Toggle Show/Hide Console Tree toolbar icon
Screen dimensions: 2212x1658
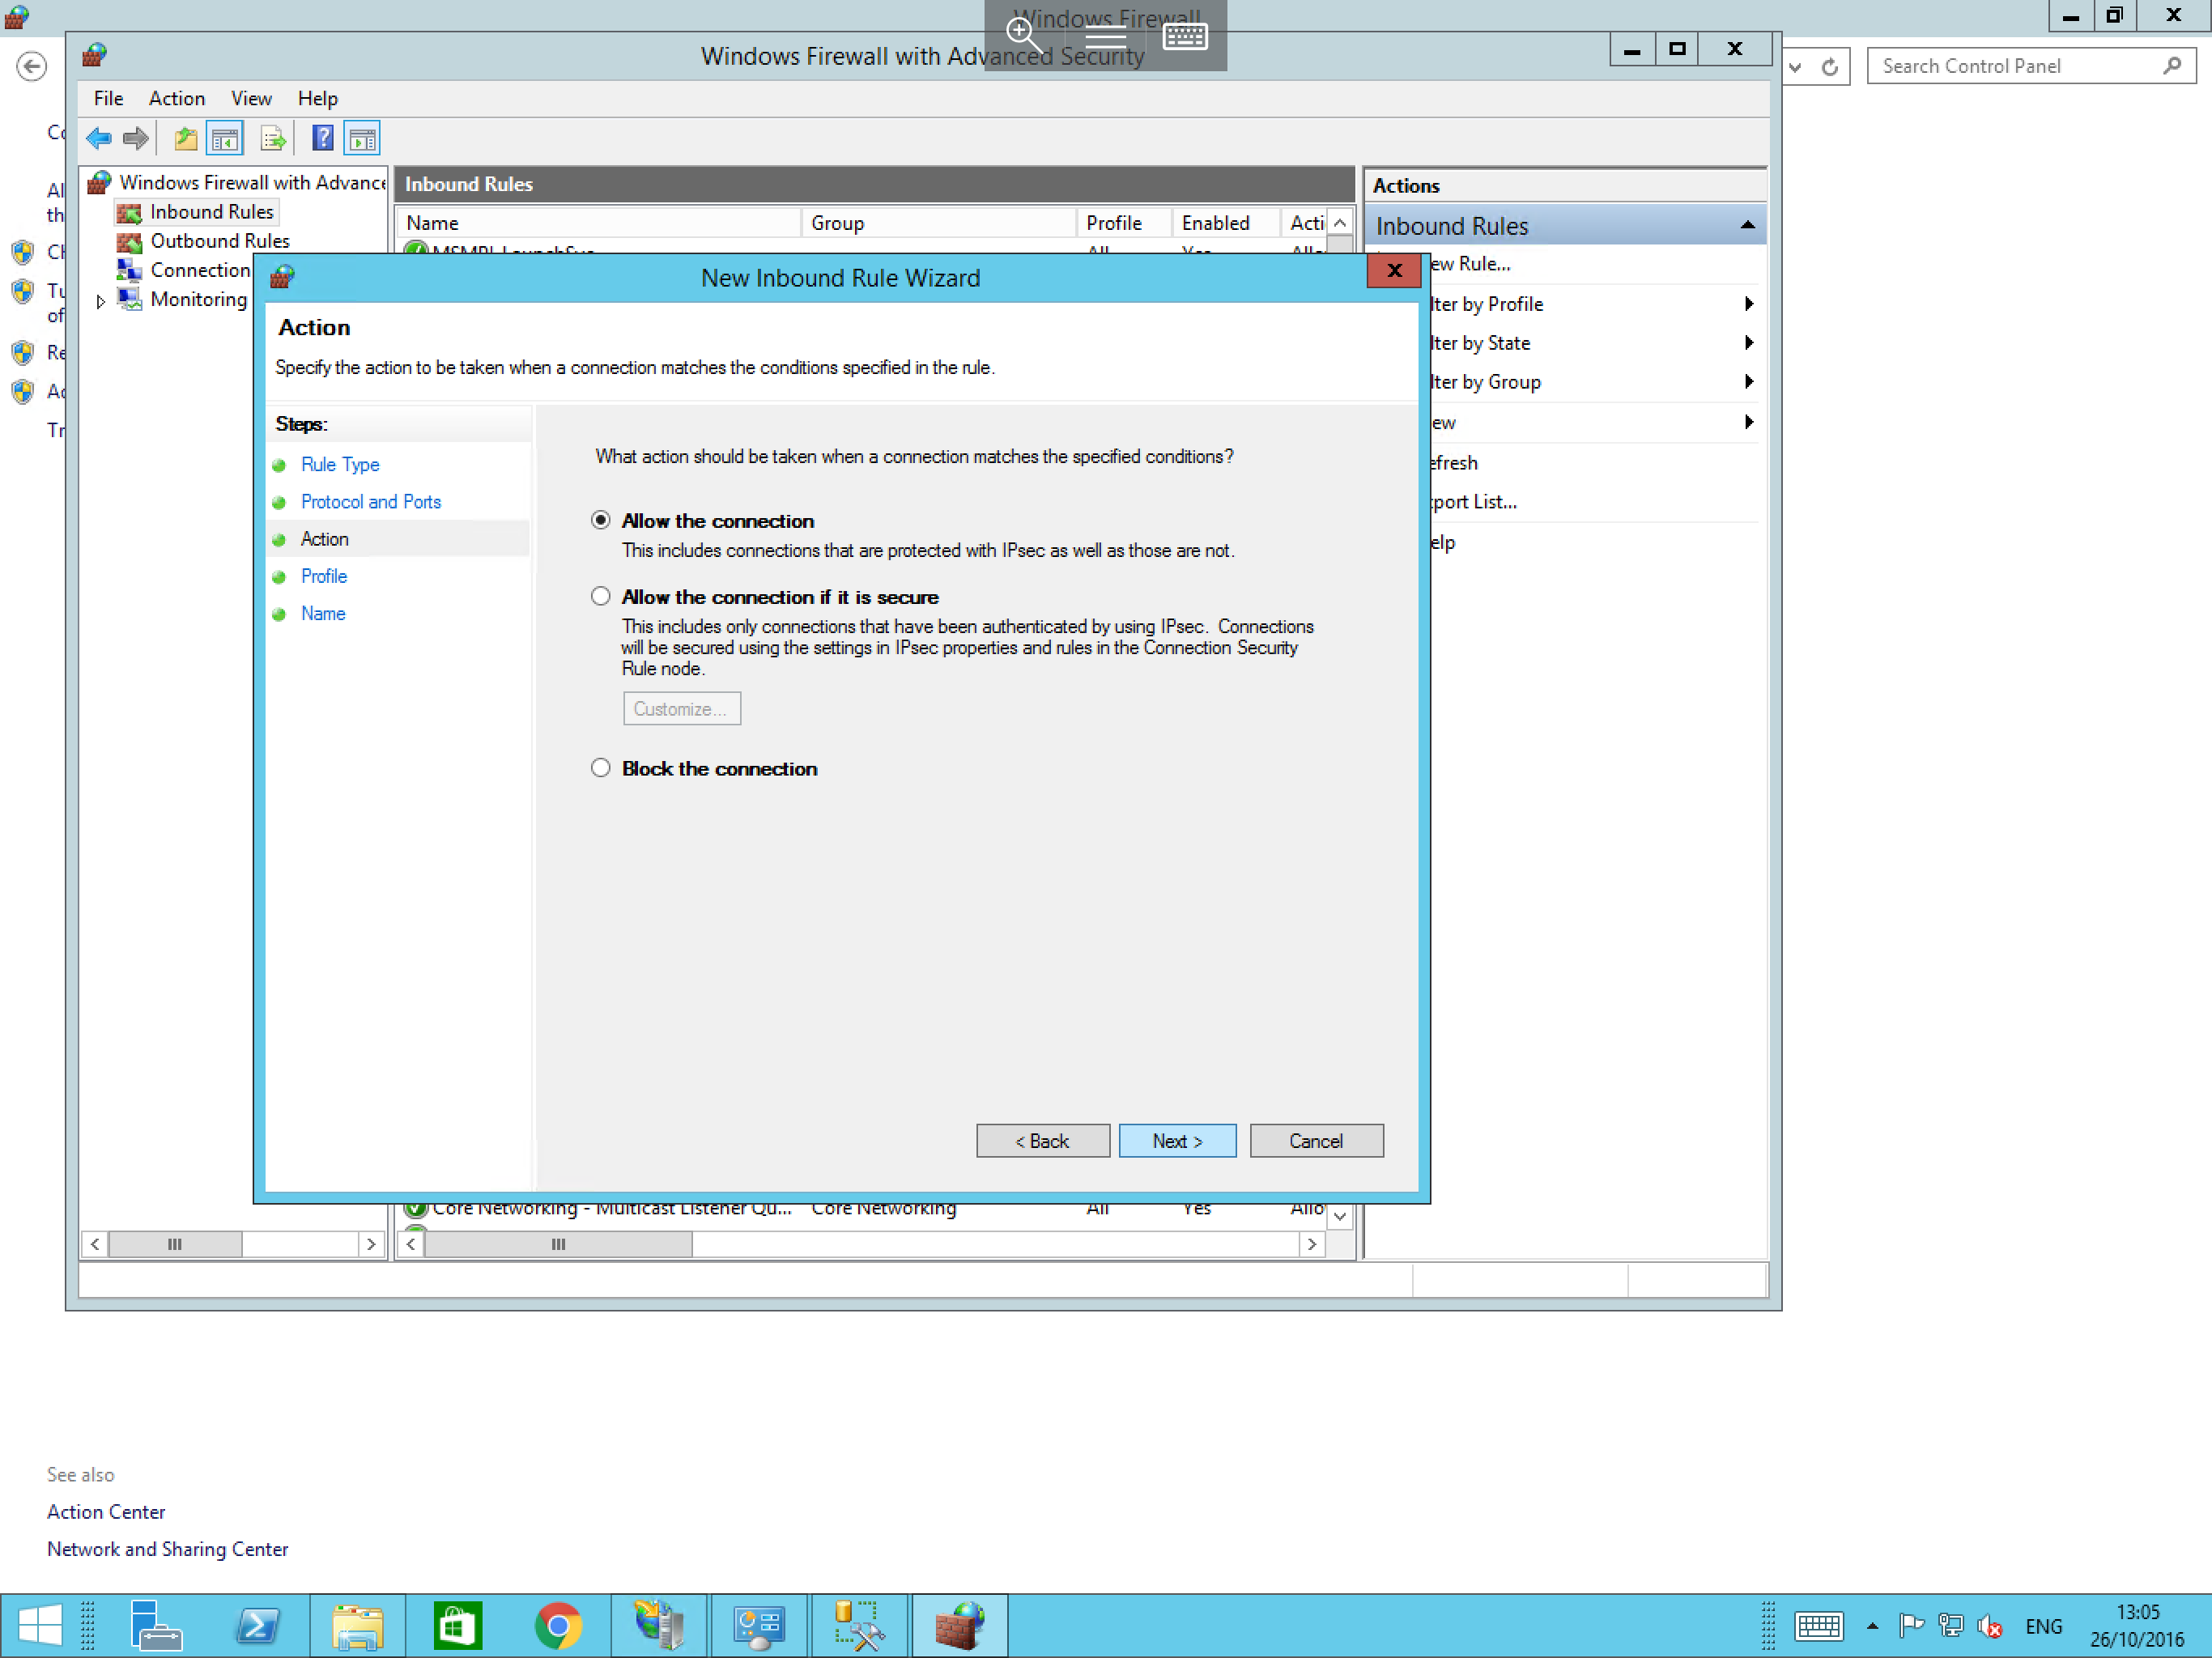[225, 139]
